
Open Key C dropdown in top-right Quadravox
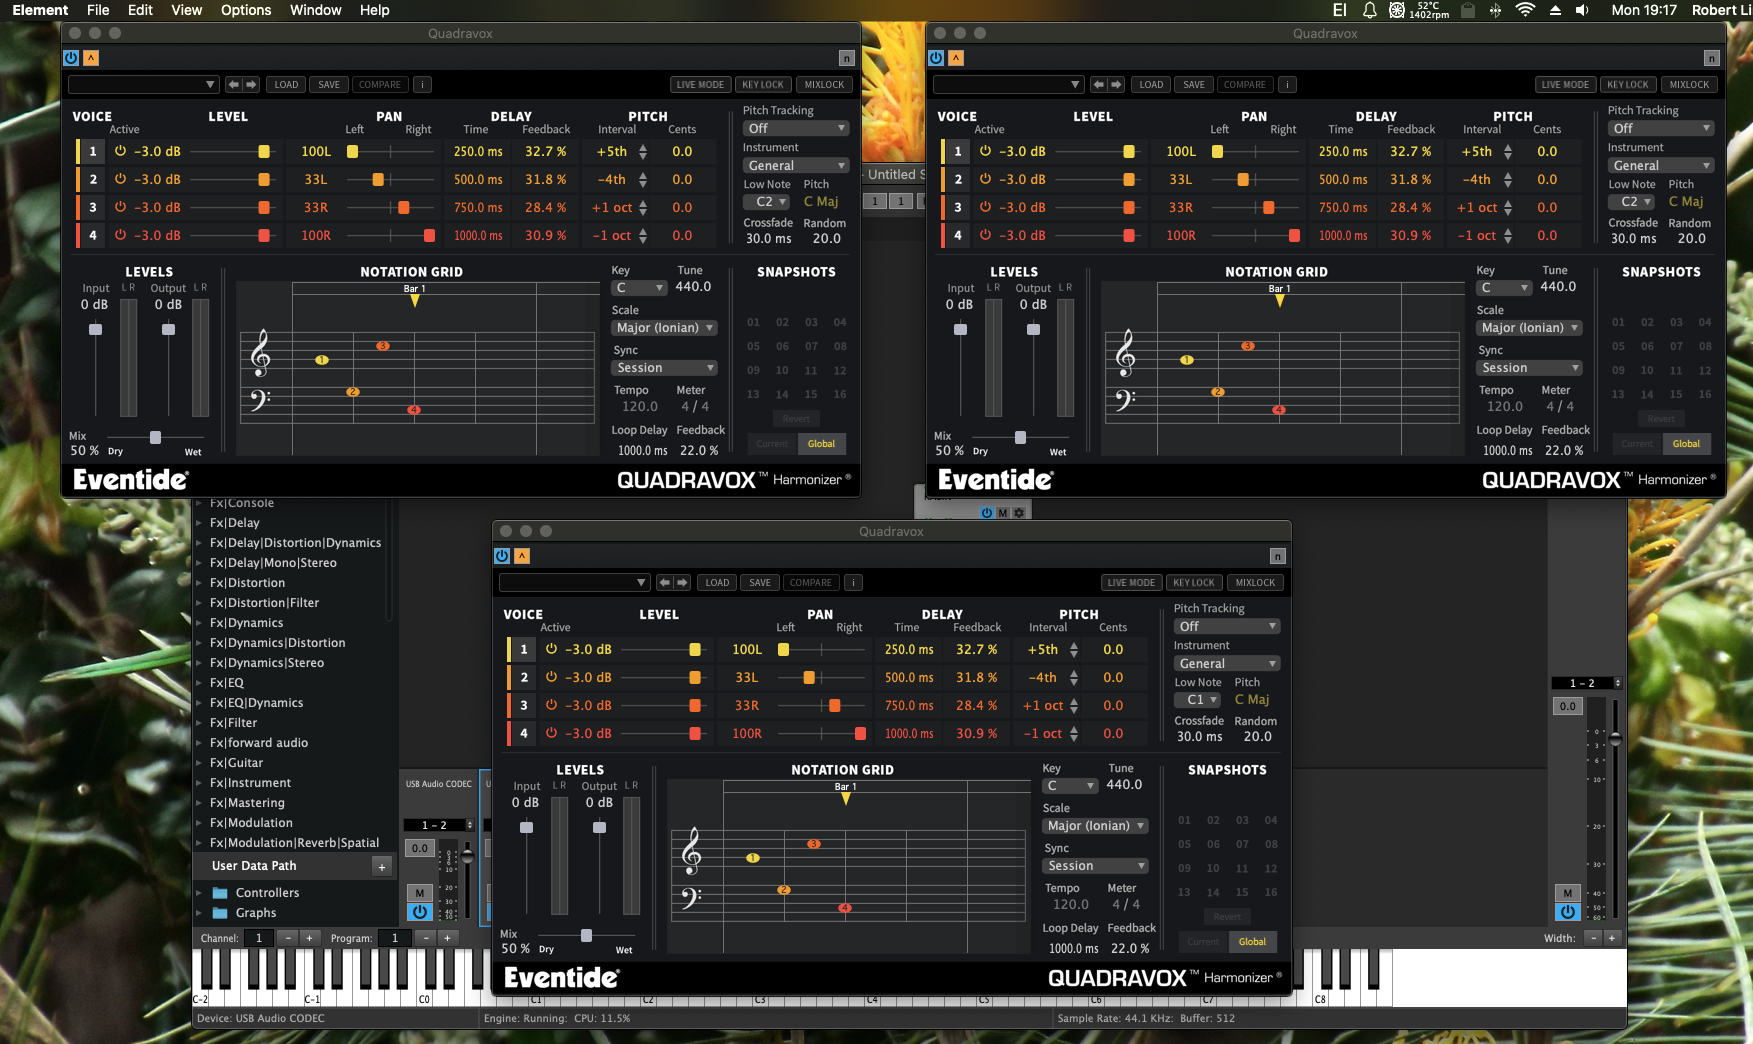1504,288
